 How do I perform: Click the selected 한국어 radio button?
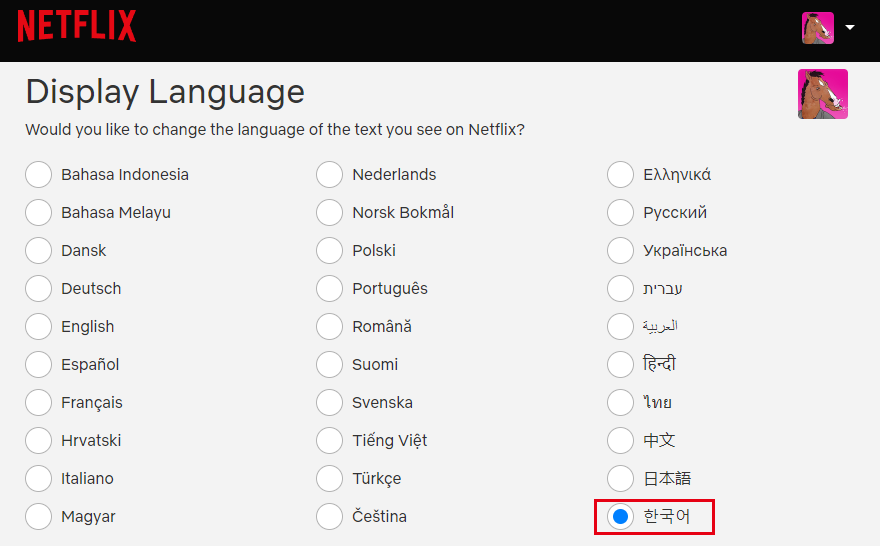tap(620, 516)
